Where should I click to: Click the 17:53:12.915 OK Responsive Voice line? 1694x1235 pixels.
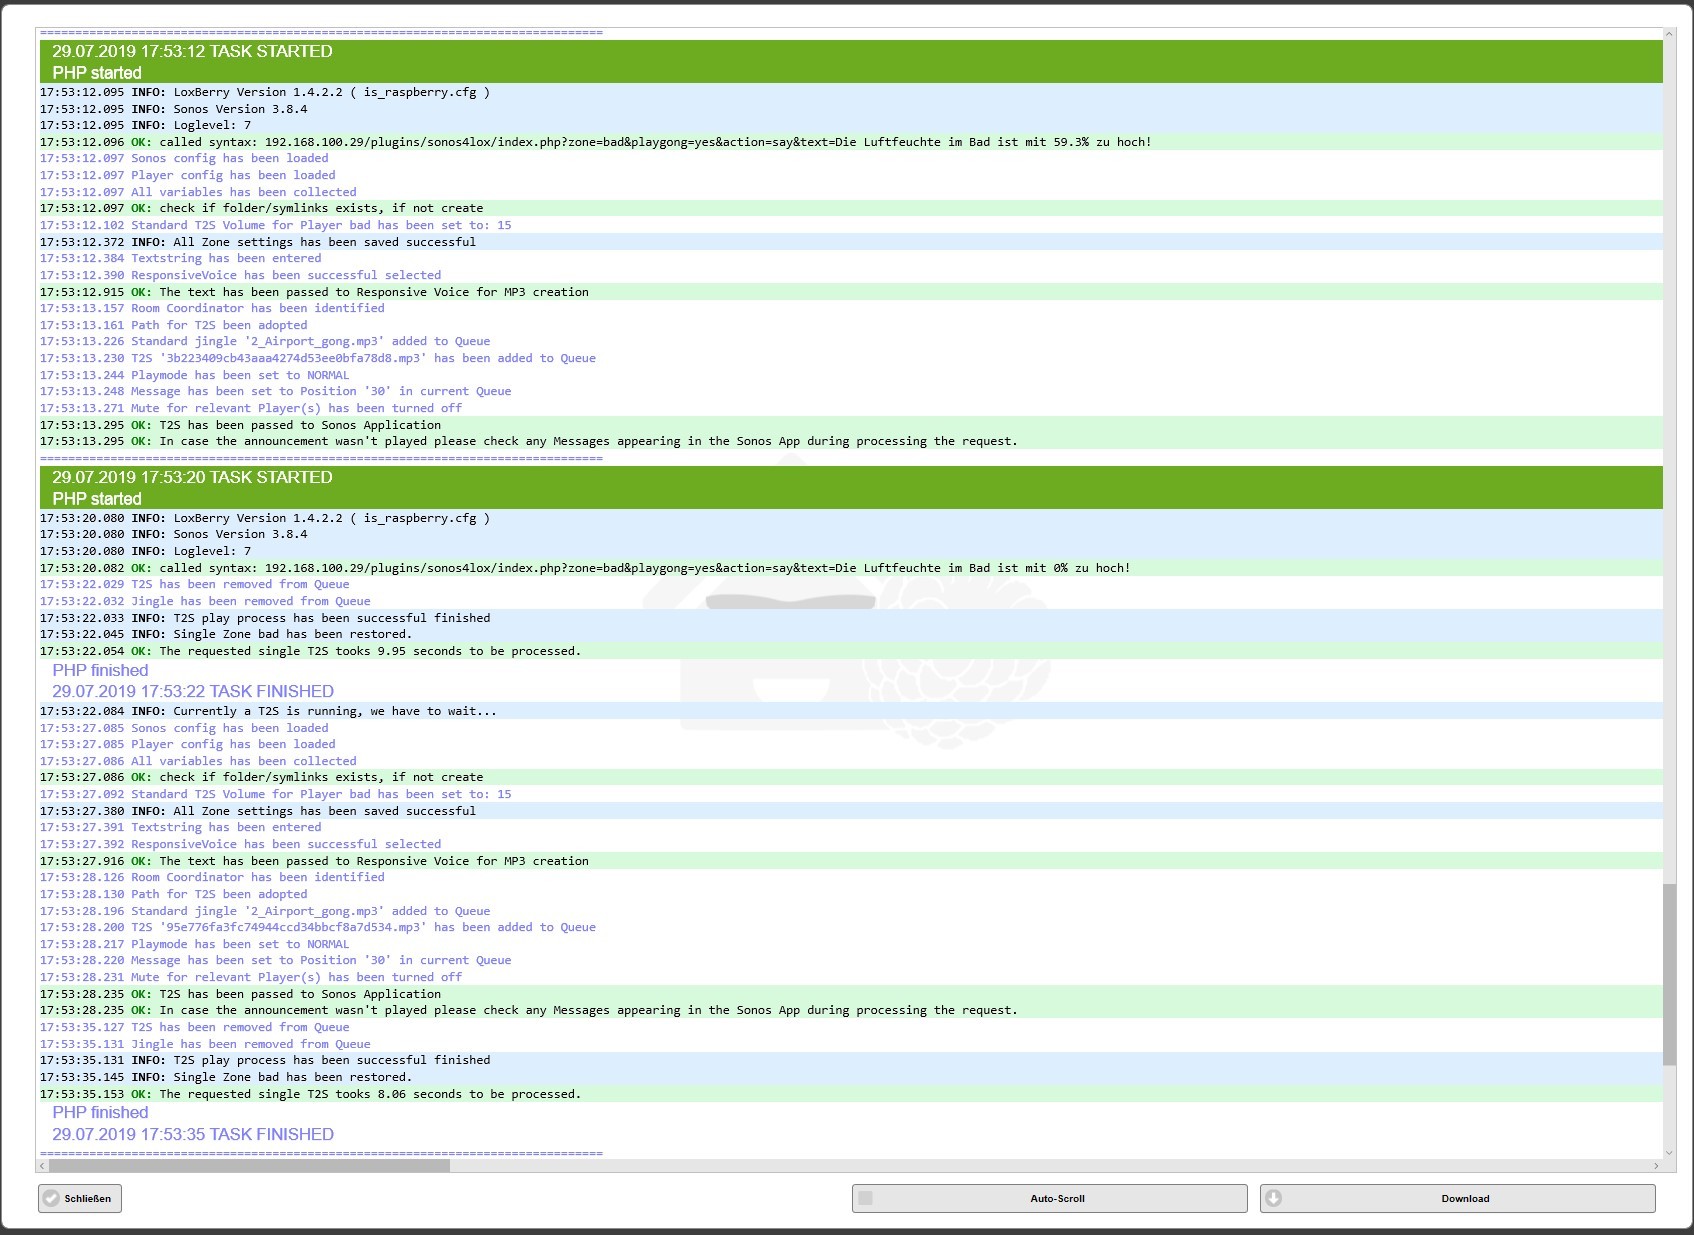click(851, 292)
